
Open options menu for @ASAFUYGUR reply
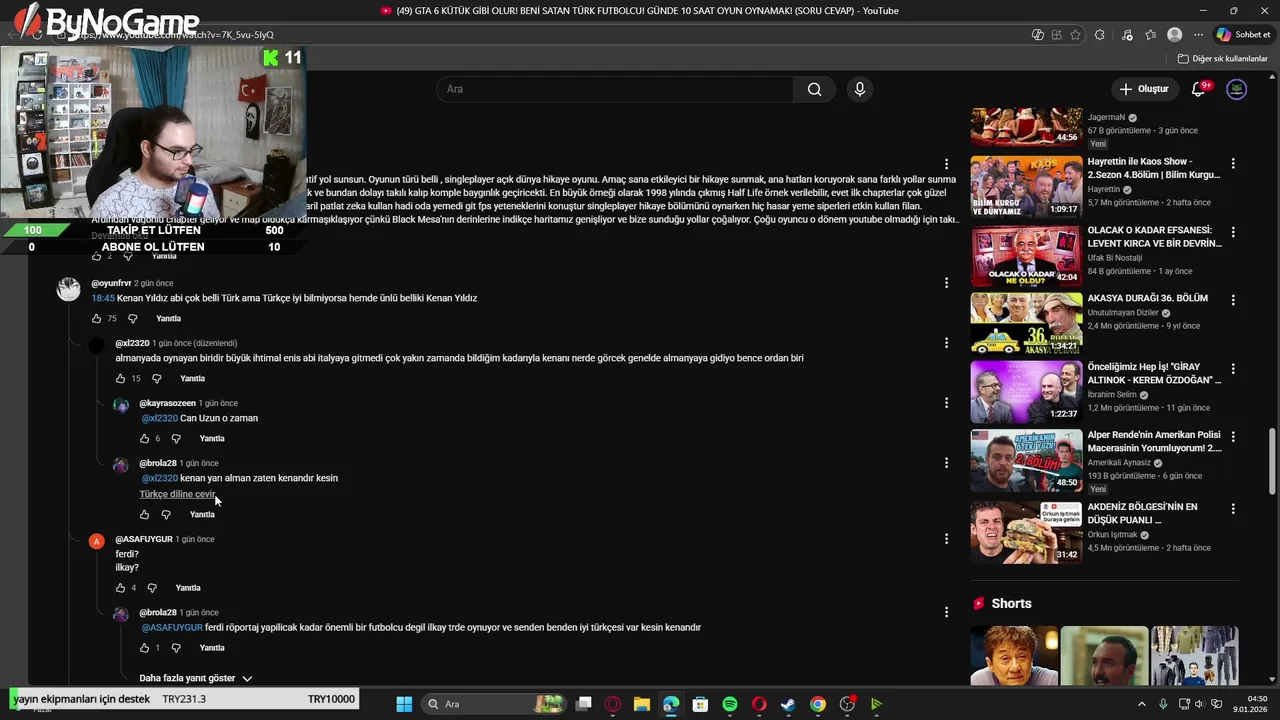coord(946,539)
